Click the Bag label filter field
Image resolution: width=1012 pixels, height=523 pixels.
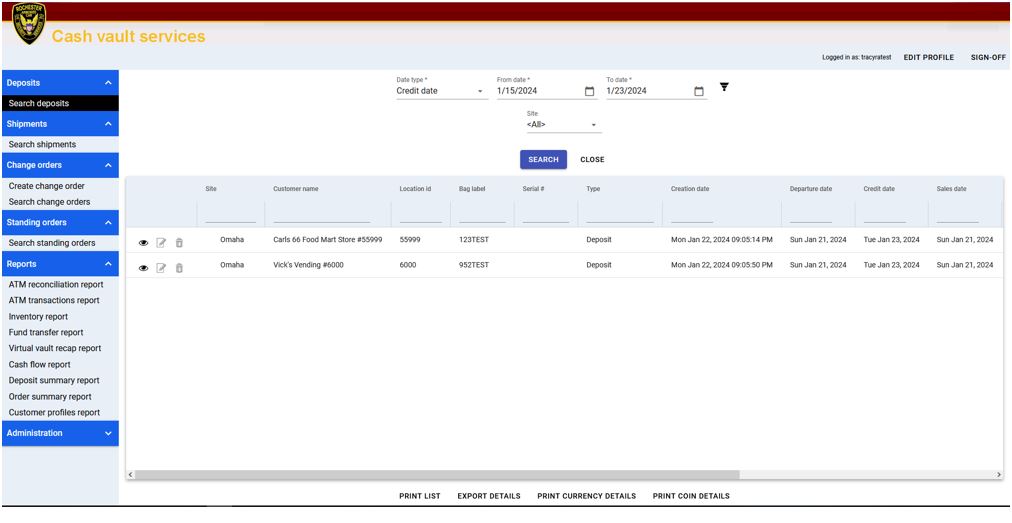point(482,216)
